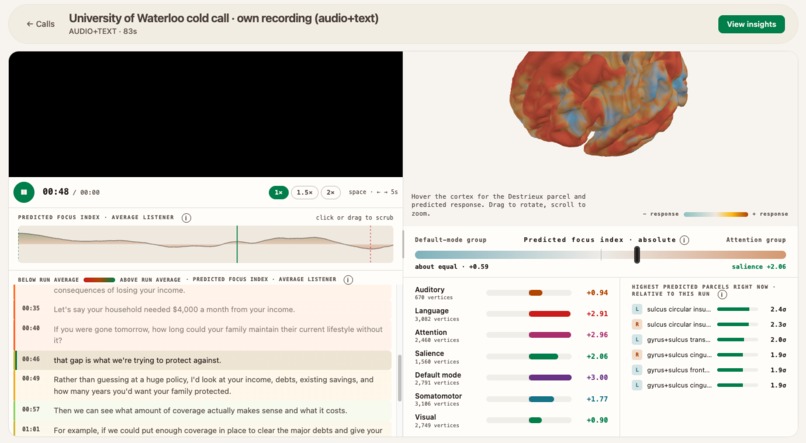Jump to transcript line at 00:49
806x443 pixels.
203,385
